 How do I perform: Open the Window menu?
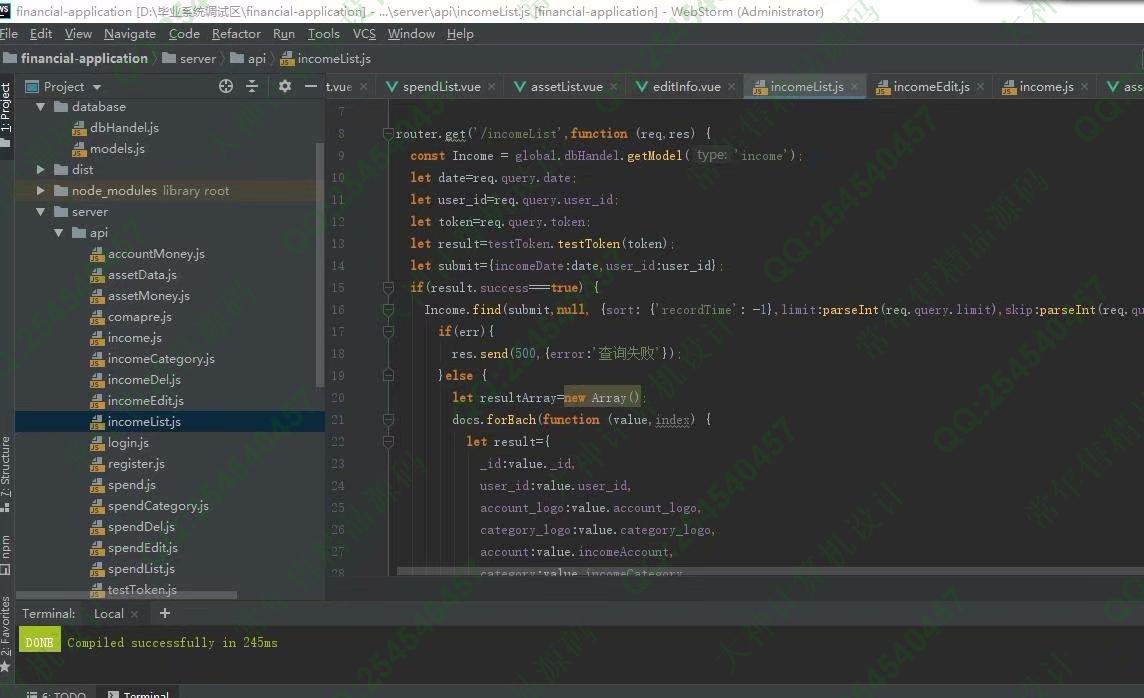coord(411,34)
